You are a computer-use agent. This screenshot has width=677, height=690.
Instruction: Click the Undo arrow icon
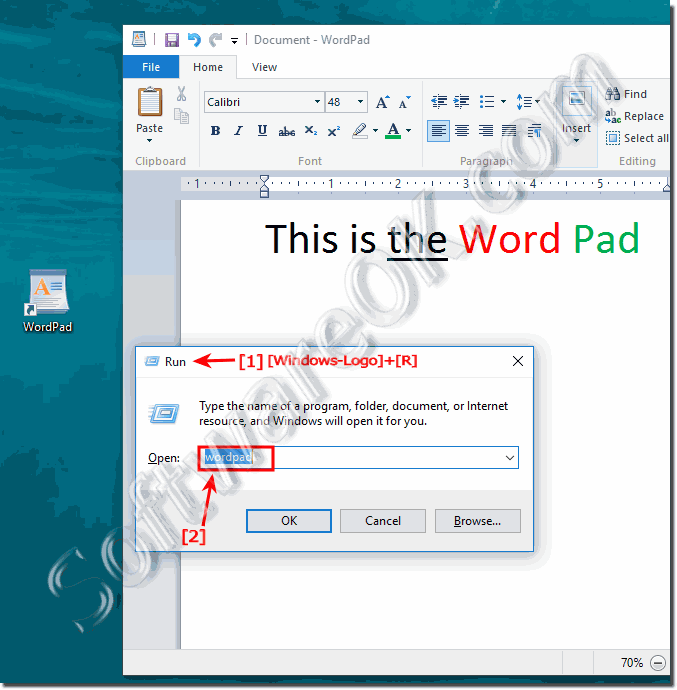tap(194, 40)
